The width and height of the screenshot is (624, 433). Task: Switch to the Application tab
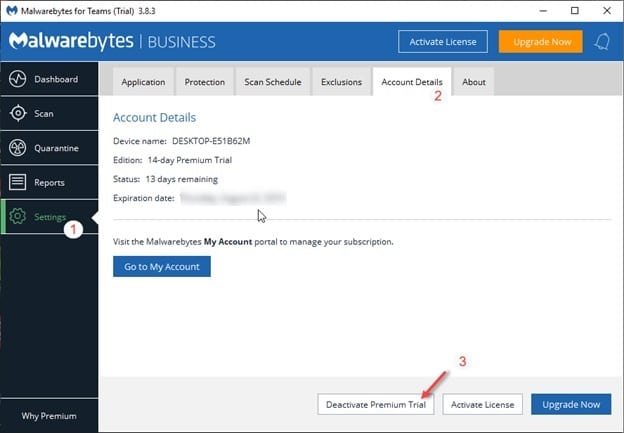tap(143, 82)
